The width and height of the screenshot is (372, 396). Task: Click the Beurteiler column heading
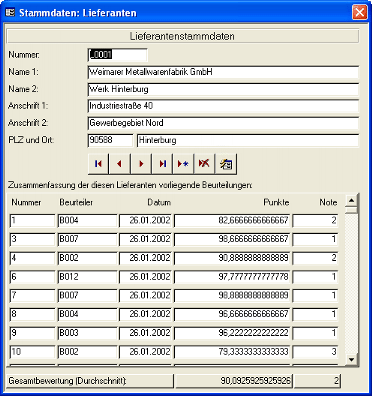[x=76, y=202]
